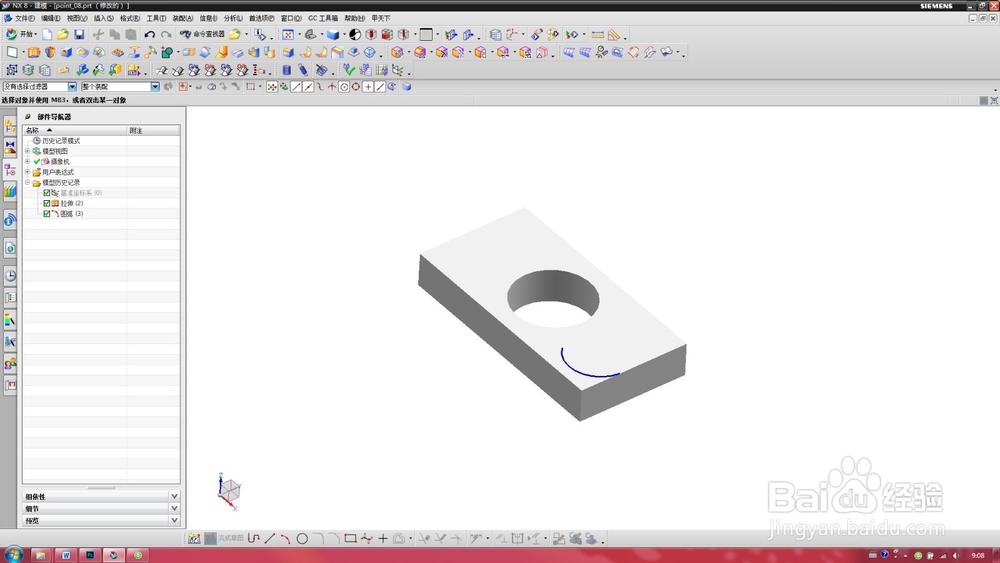Toggle the arc center snap option
1000x563 pixels.
click(x=344, y=87)
